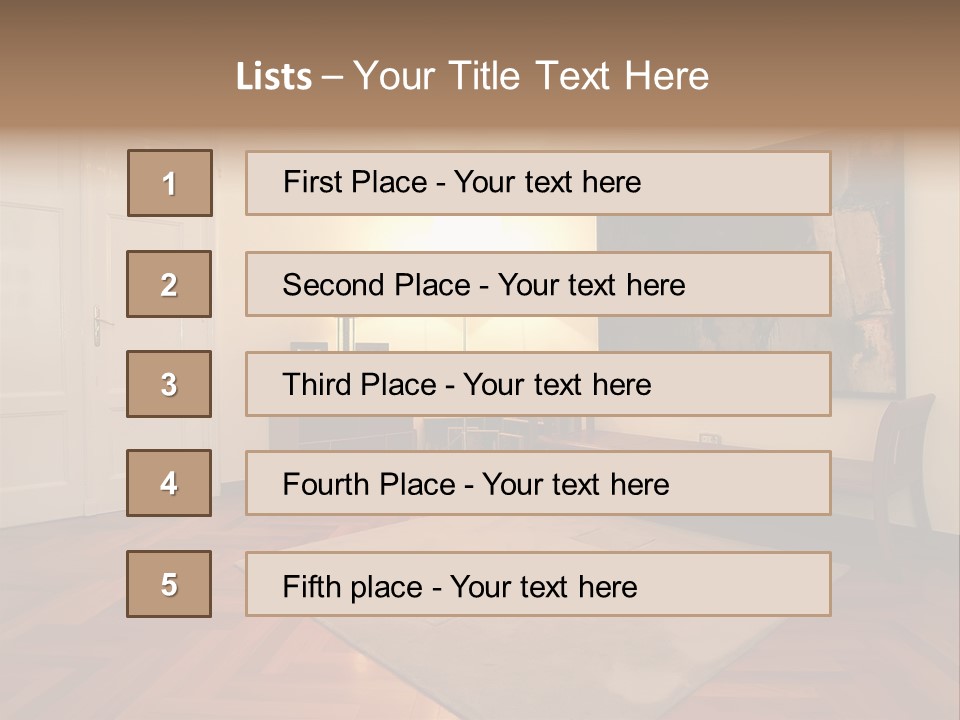Screen dimensions: 960x720
Task: Click the word Fifth in fifth bar
Action: (304, 587)
